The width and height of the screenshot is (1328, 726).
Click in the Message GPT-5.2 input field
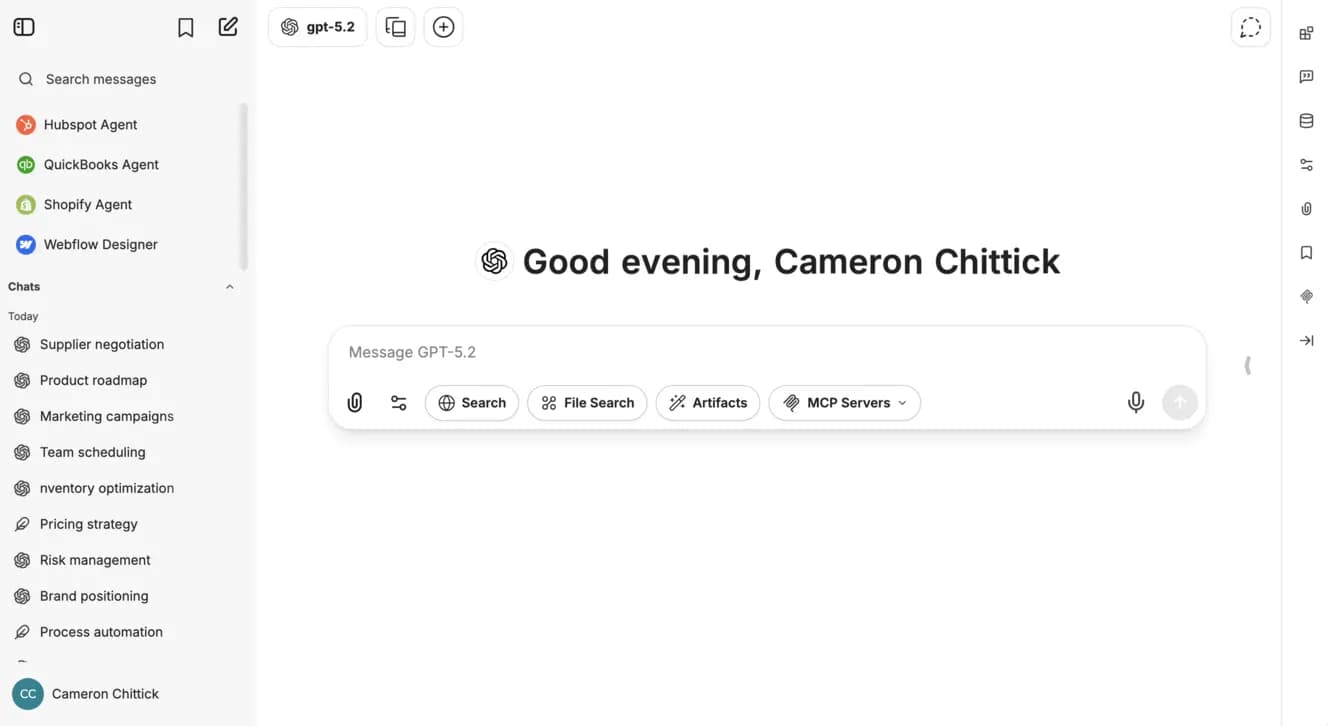[x=700, y=352]
